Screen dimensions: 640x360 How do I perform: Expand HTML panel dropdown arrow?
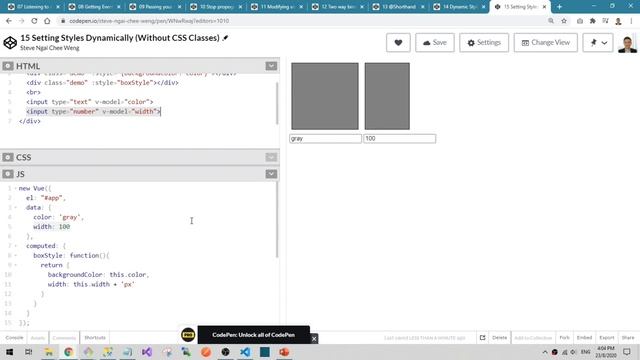coord(271,66)
